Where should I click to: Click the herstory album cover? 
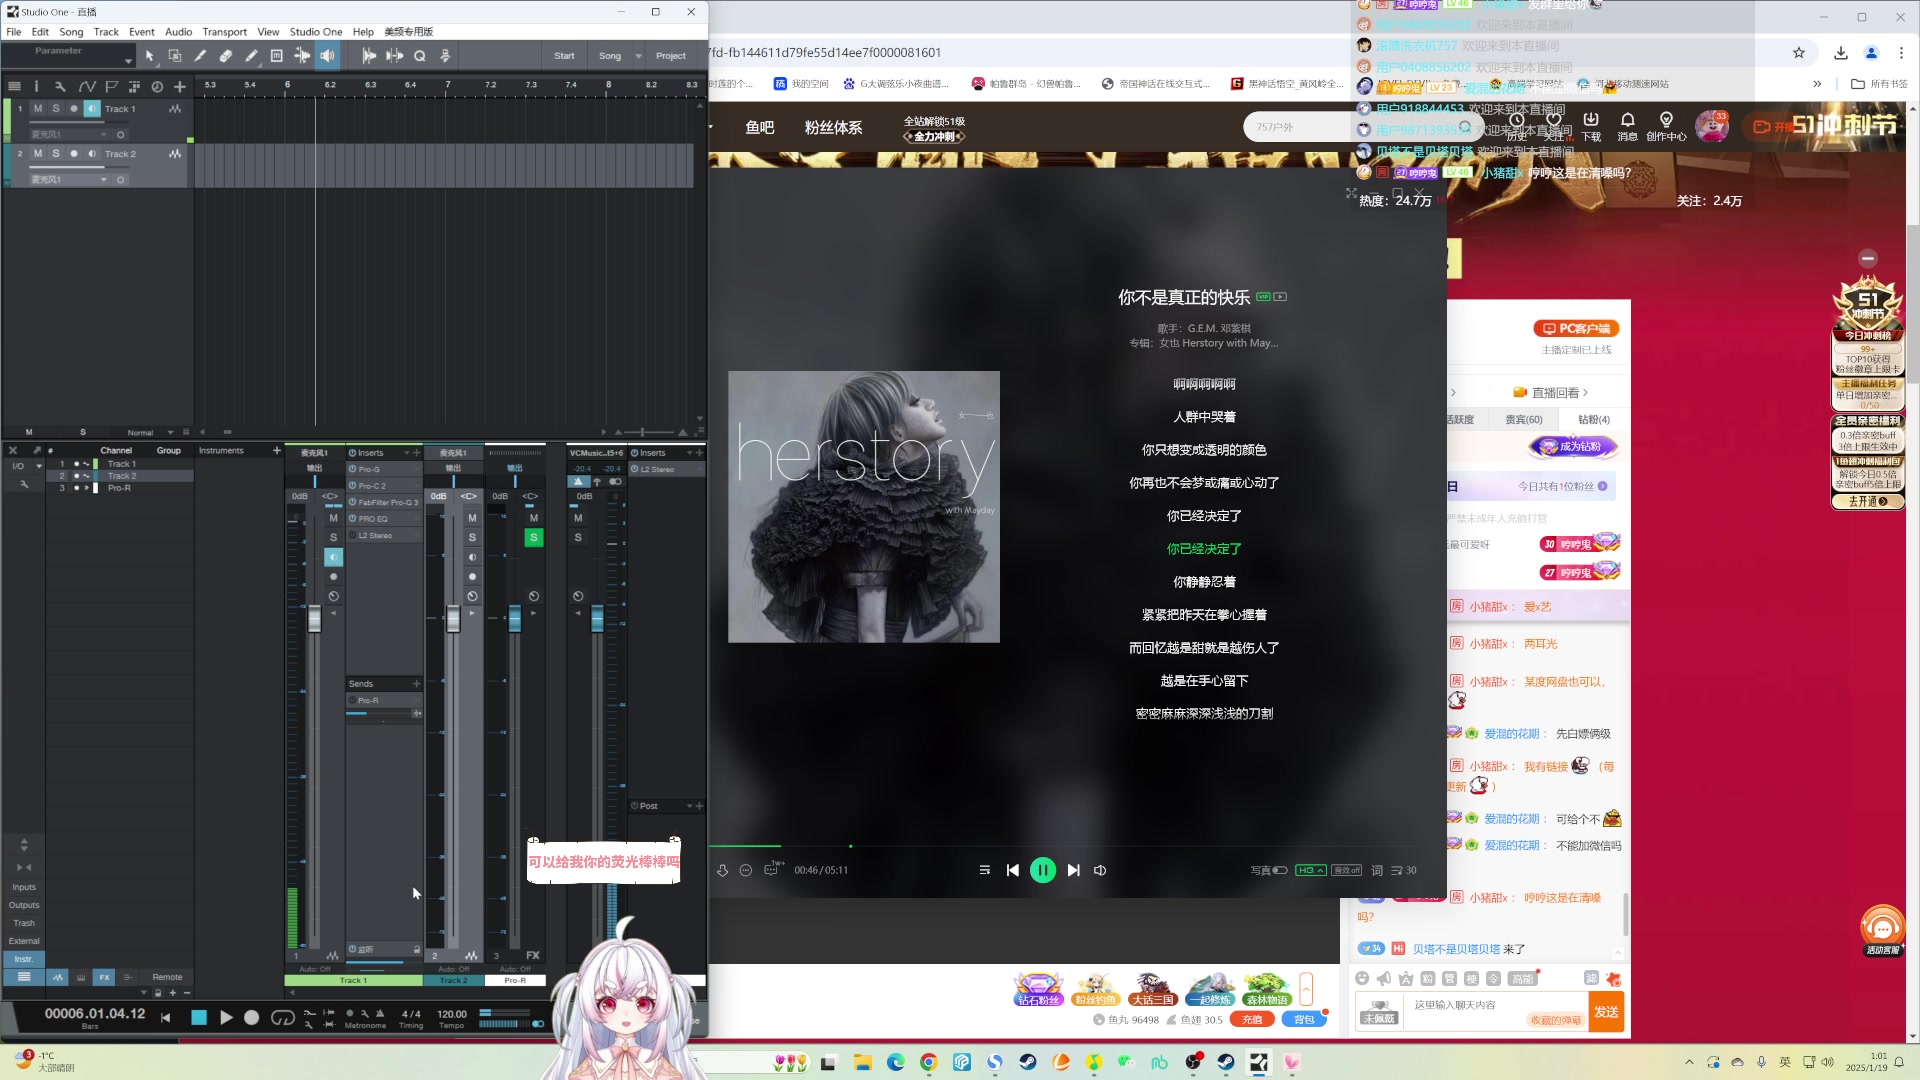[x=864, y=507]
